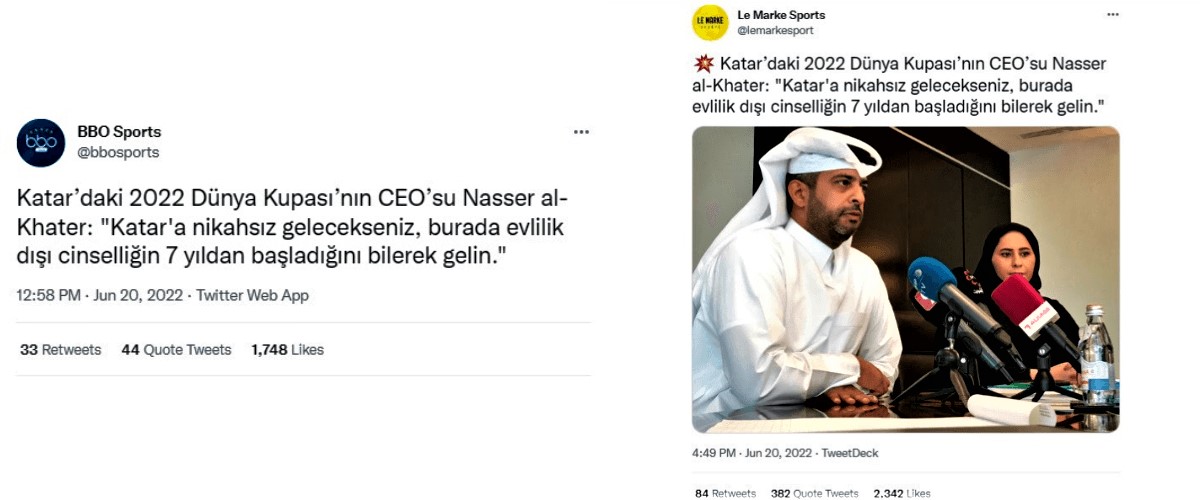Show the 2,342 Likes list

coord(902,493)
